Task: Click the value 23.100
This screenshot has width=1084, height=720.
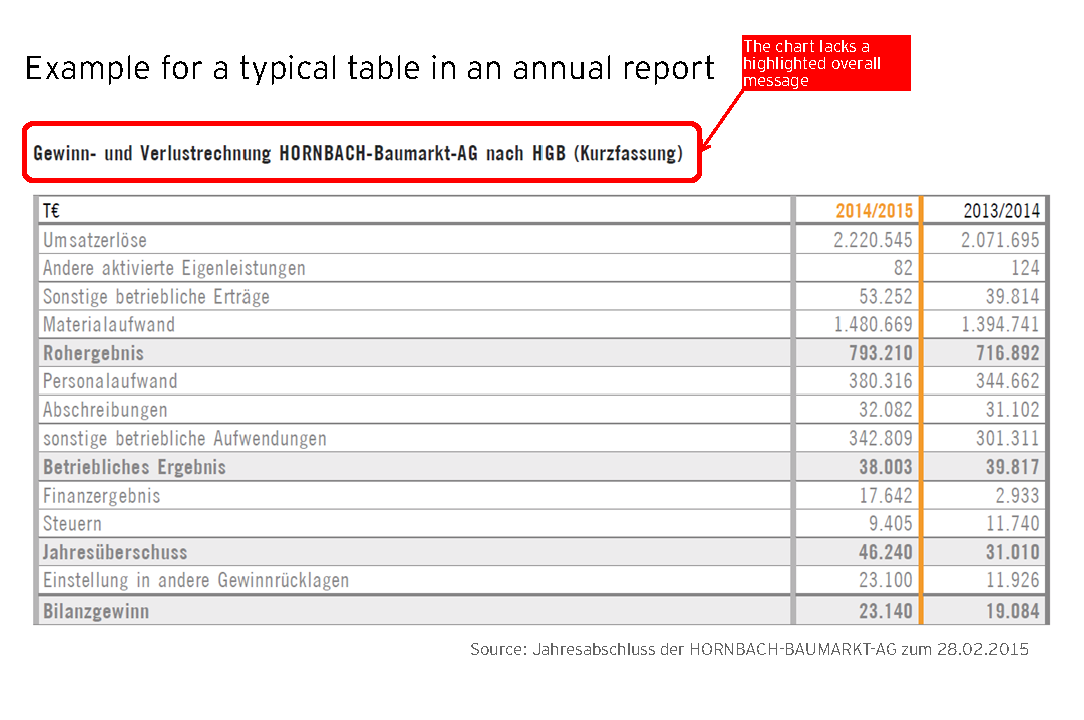Action: click(x=886, y=580)
